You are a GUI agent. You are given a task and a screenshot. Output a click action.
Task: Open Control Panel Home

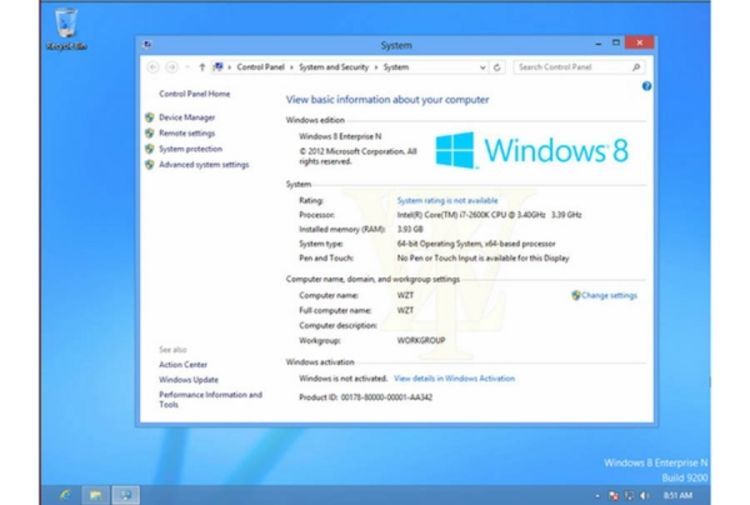pos(195,94)
